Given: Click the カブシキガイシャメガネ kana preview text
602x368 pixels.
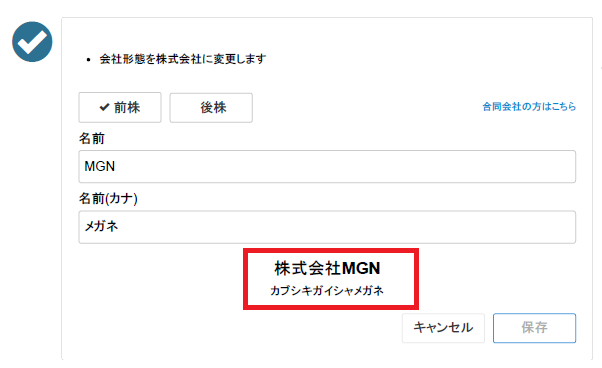Looking at the screenshot, I should pos(327,290).
